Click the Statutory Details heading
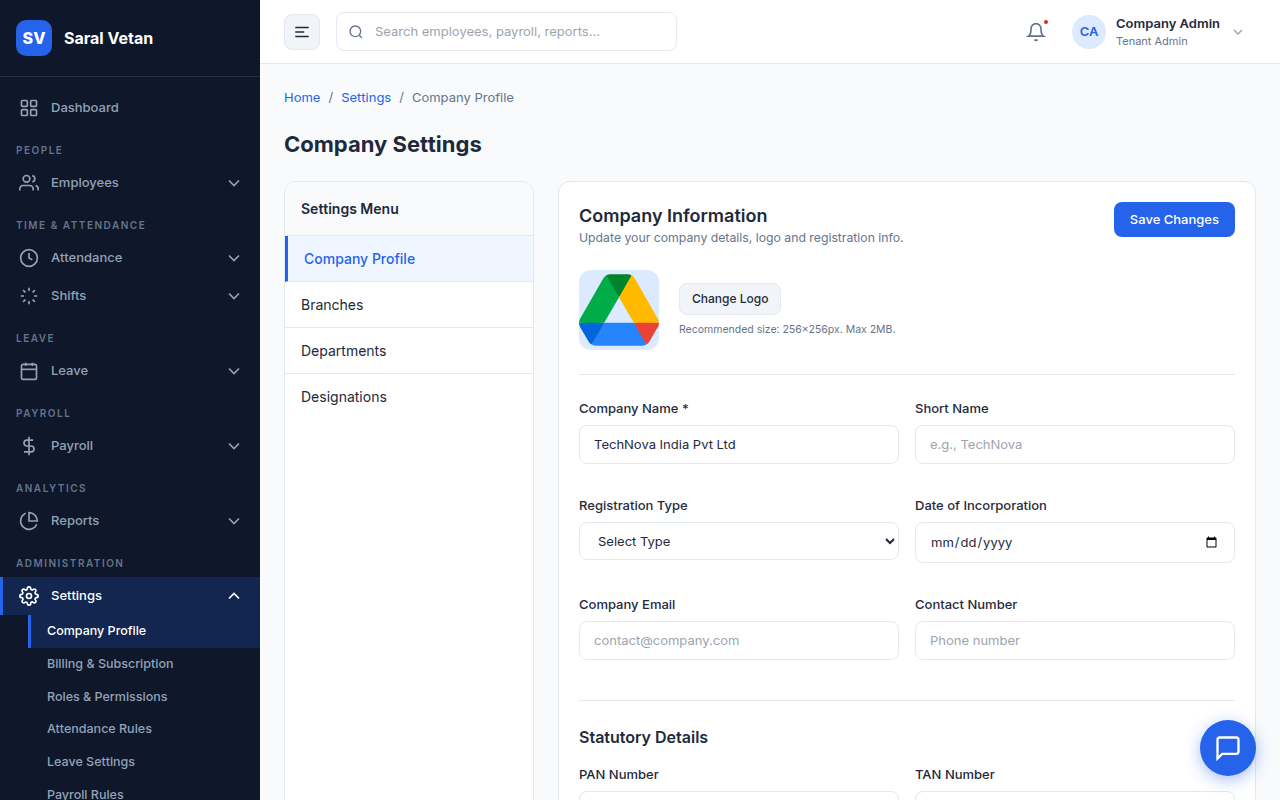Viewport: 1280px width, 800px height. click(x=643, y=737)
